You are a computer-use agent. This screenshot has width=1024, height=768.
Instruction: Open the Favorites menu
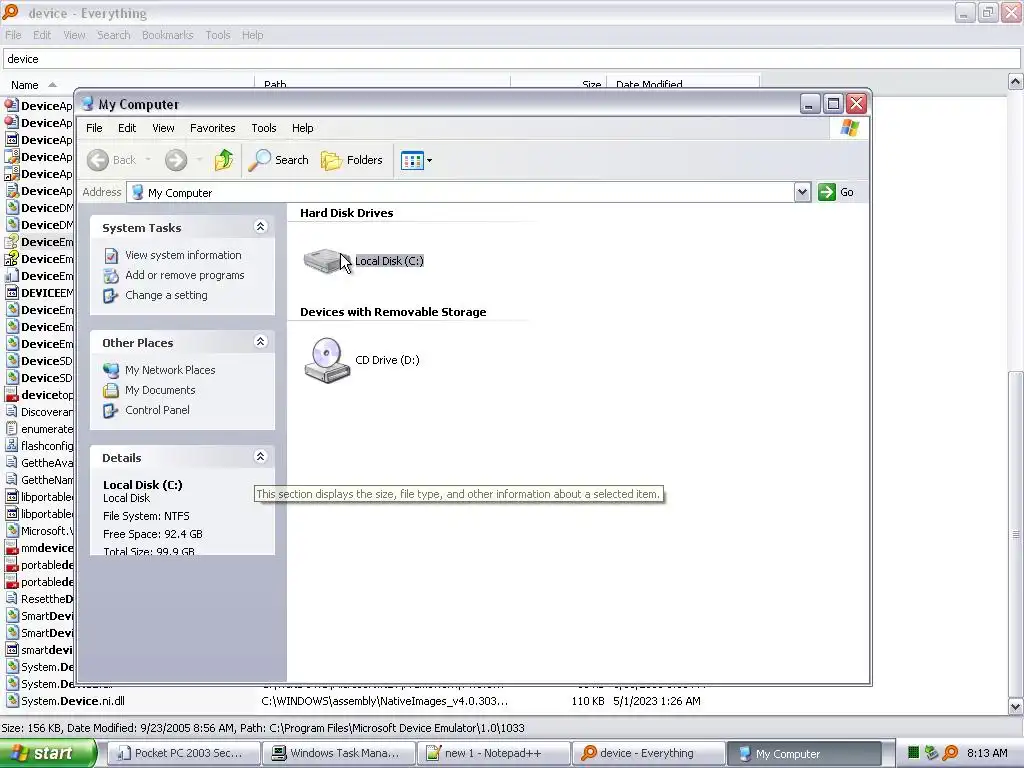[x=212, y=128]
